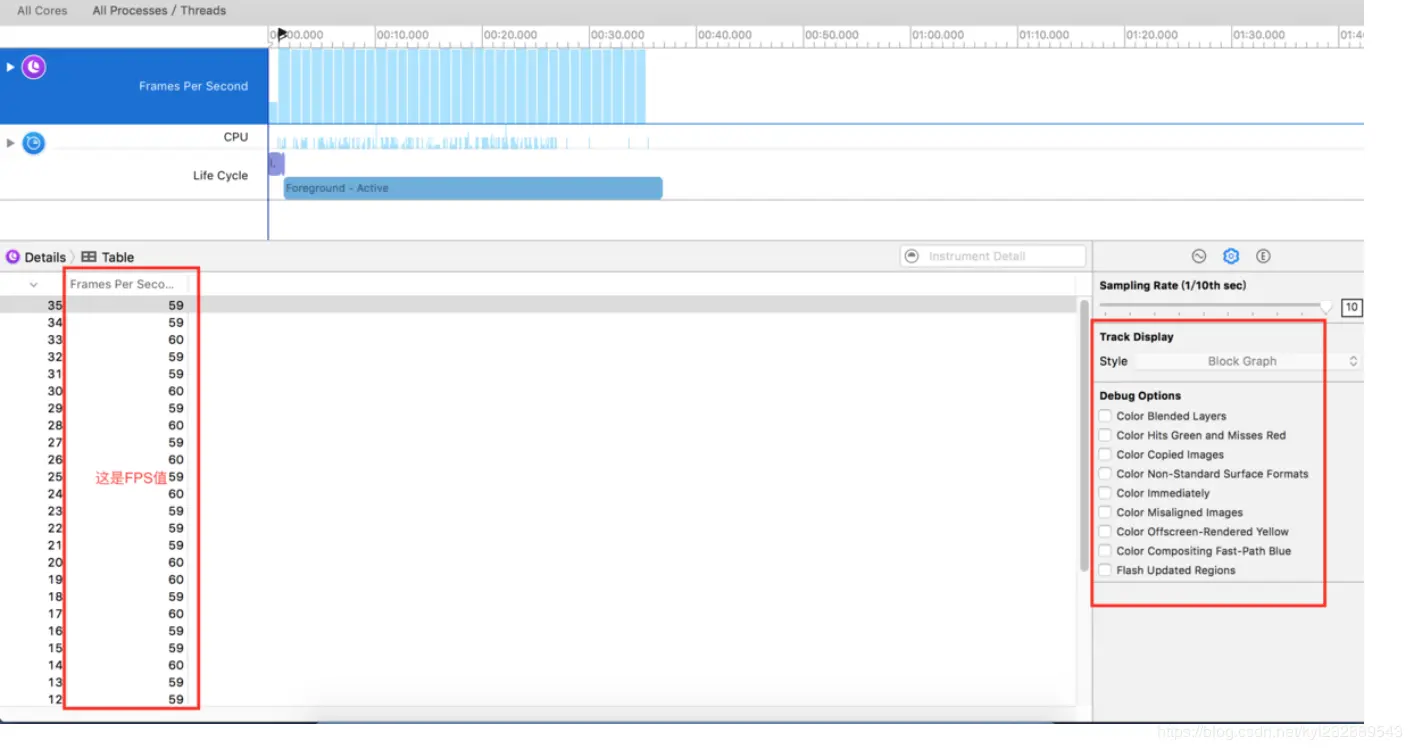The width and height of the screenshot is (1412, 750).
Task: Click the sort chevron in table header
Action: (x=34, y=284)
